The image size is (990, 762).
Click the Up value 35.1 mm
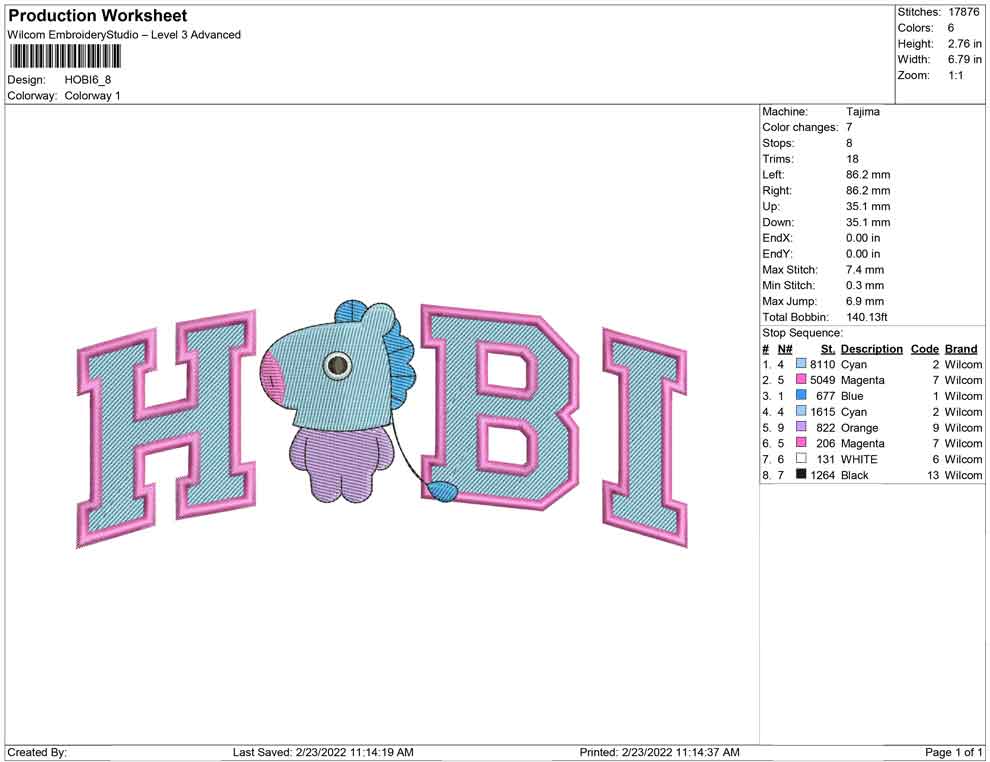[x=868, y=206]
